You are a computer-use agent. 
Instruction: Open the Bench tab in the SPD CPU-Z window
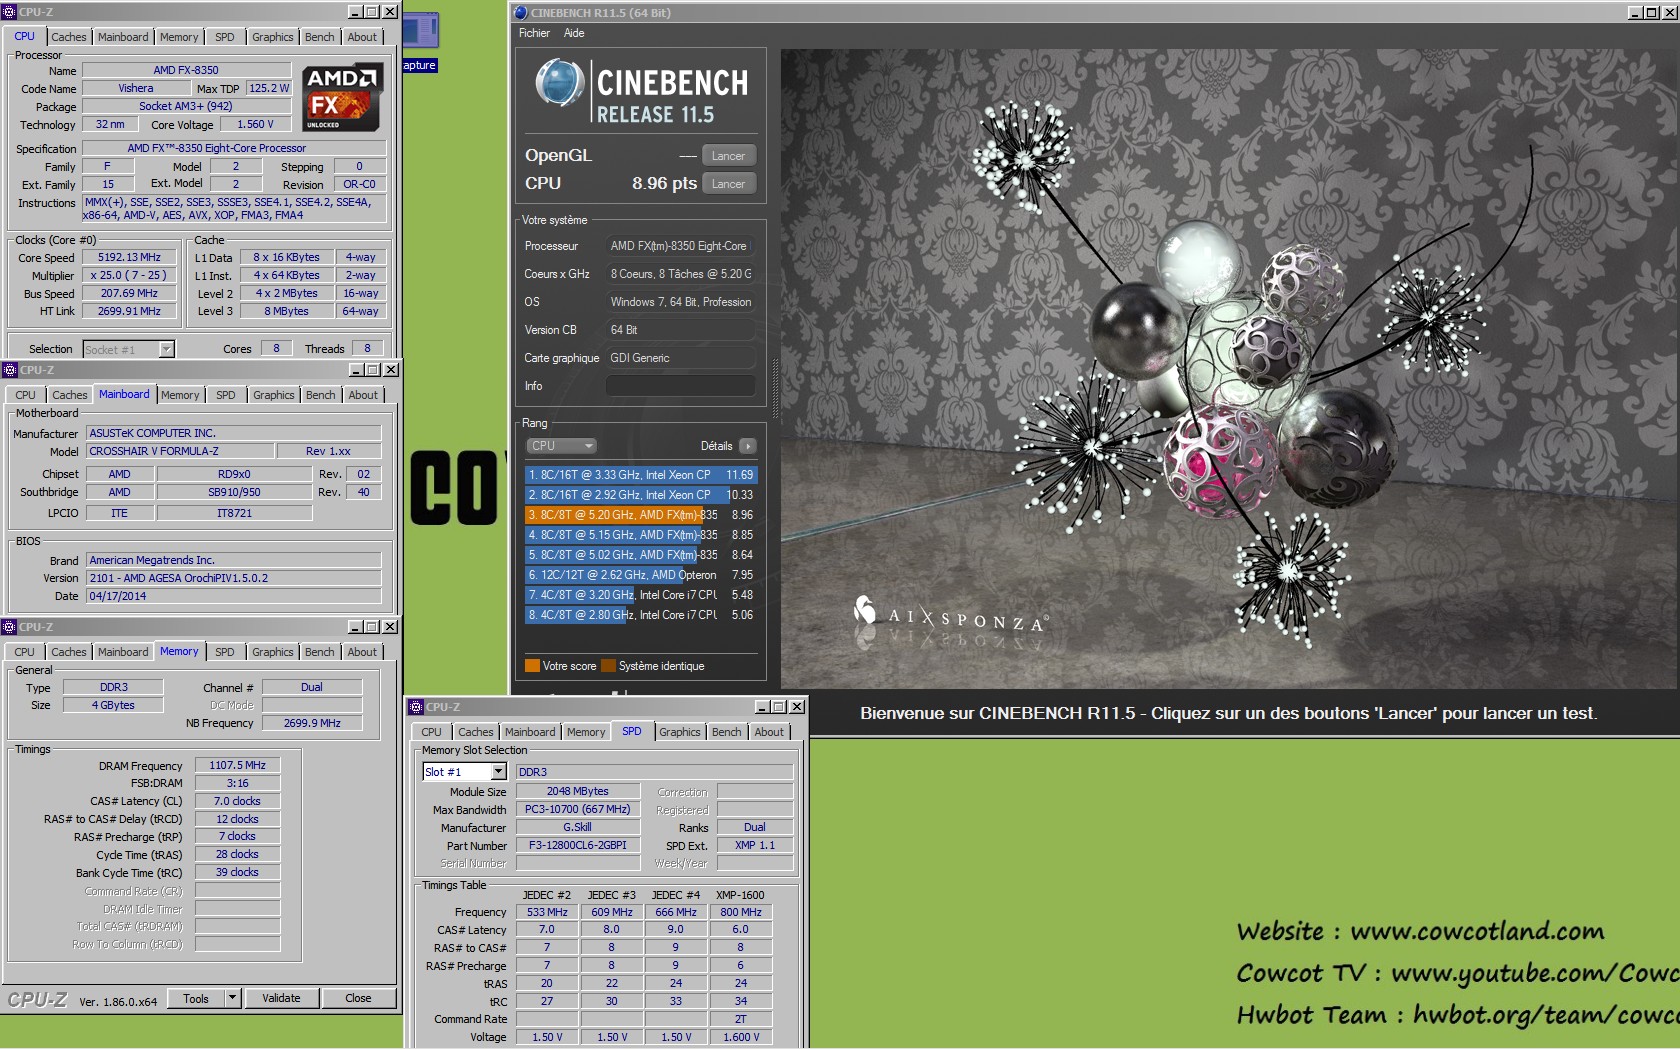point(727,732)
